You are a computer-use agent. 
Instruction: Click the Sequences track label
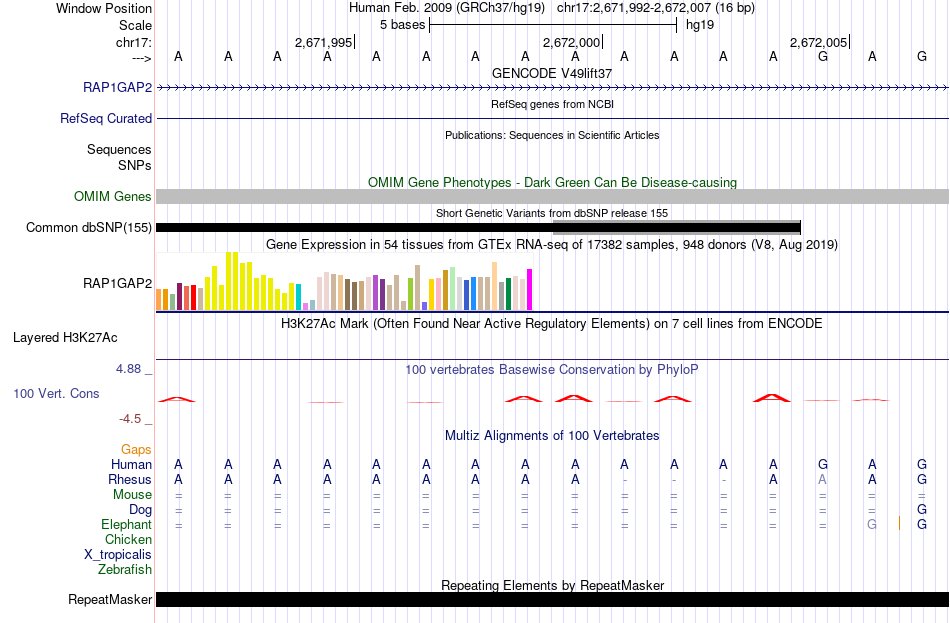click(x=119, y=149)
